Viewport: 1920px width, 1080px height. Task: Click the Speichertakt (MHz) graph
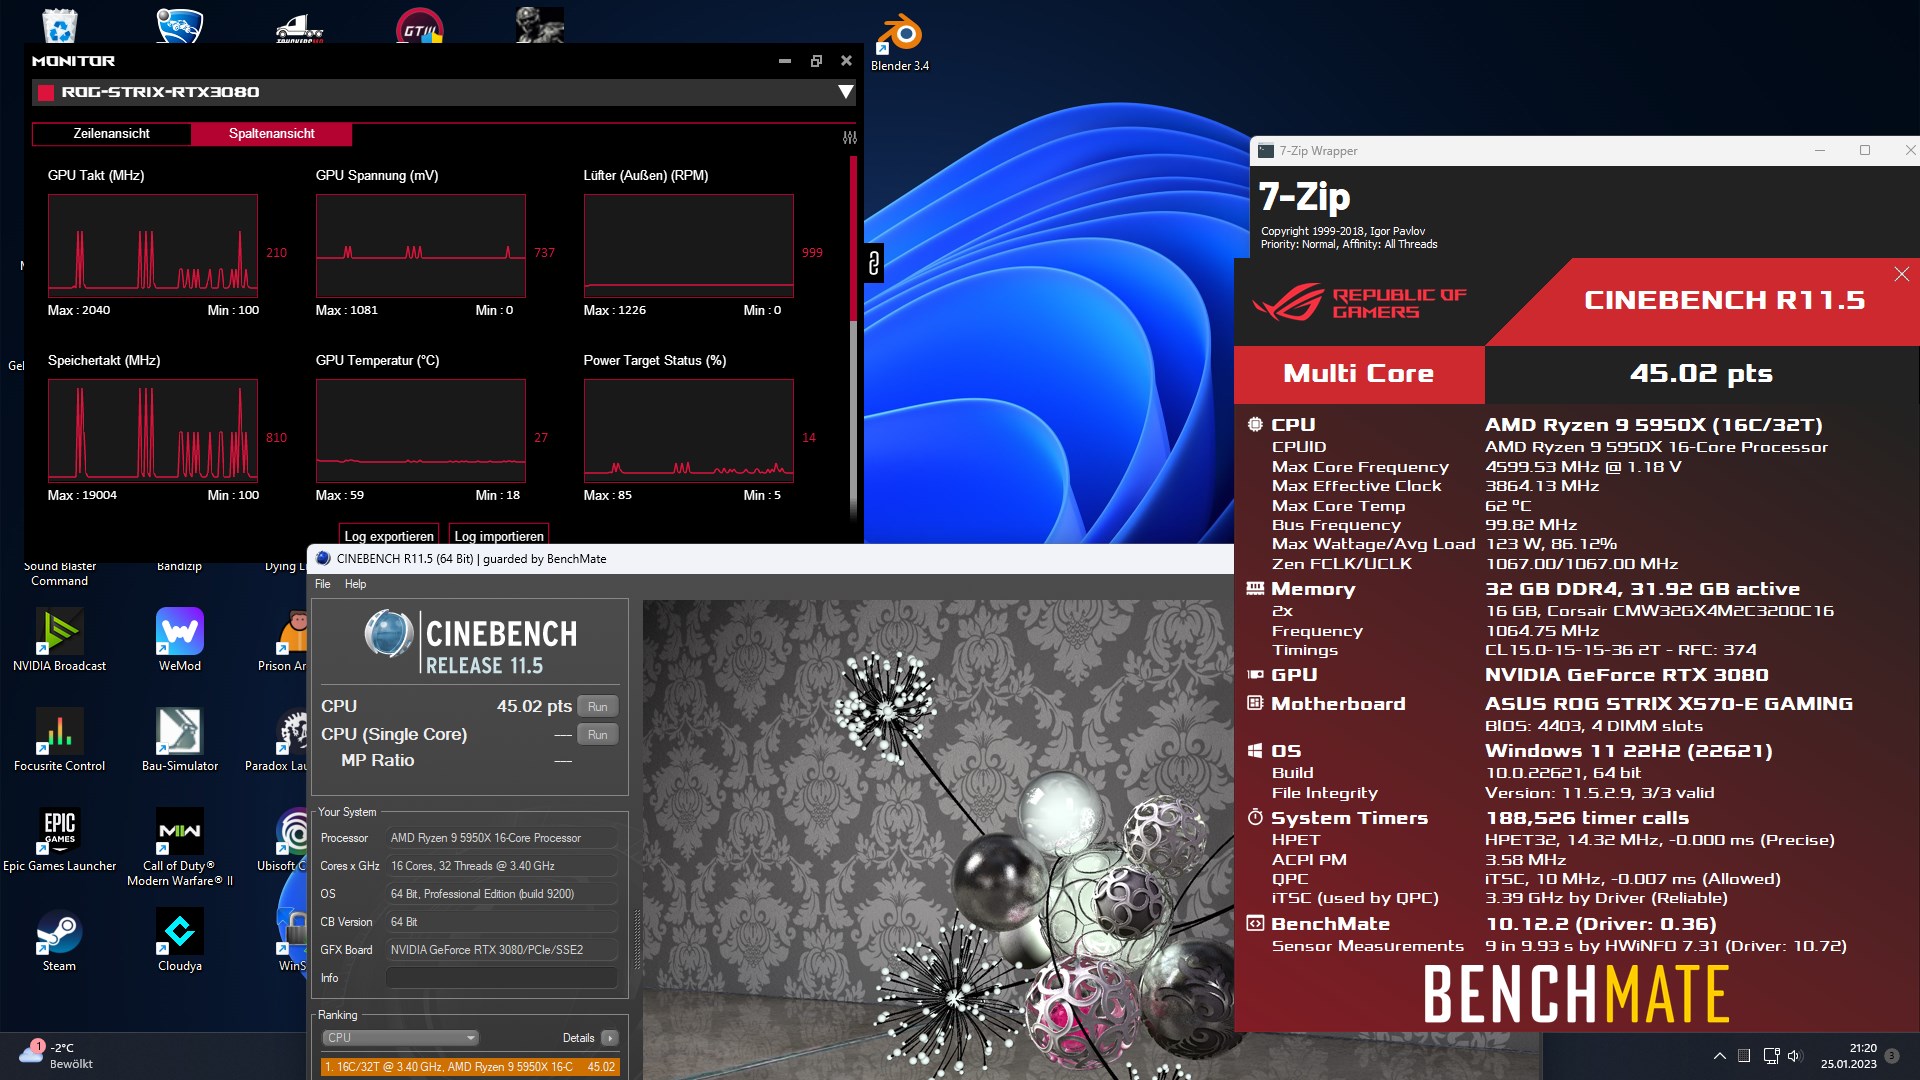coord(153,431)
